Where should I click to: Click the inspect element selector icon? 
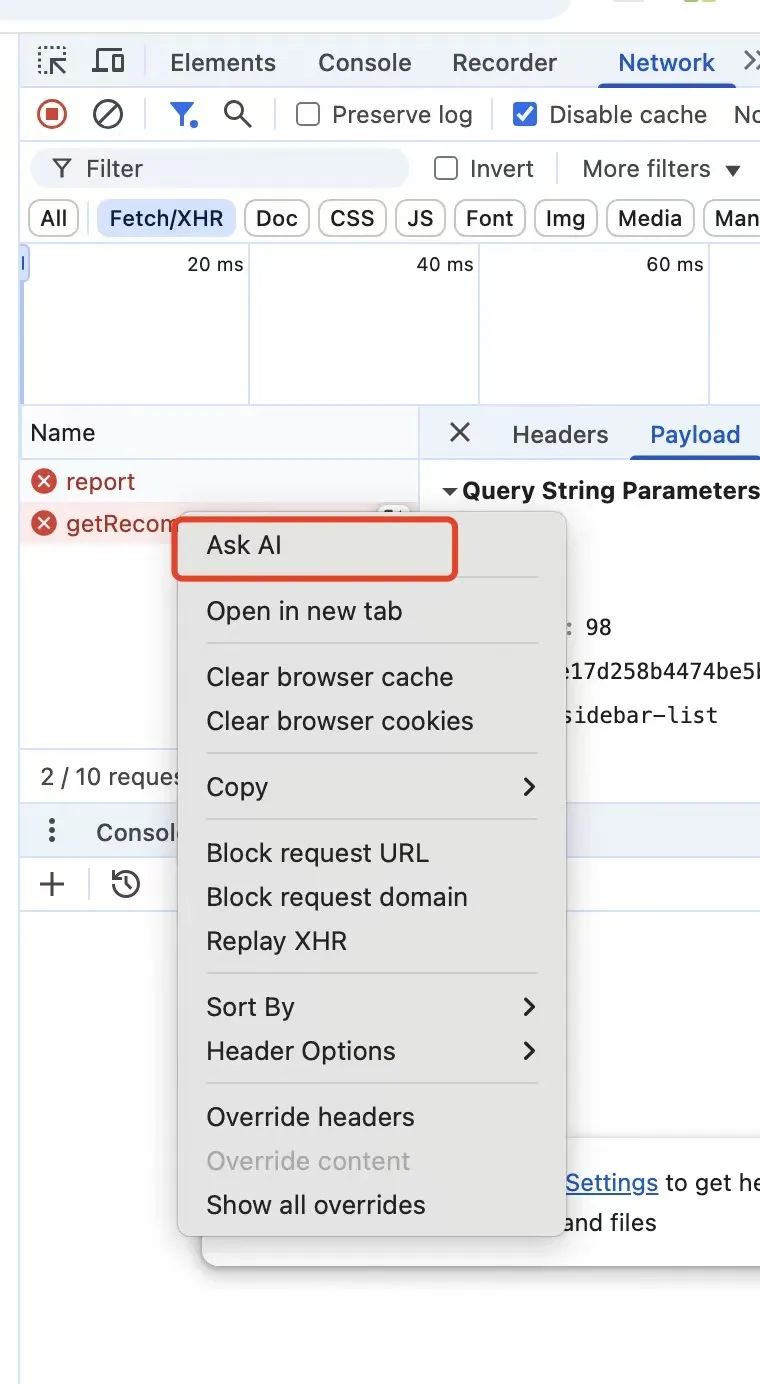52,62
